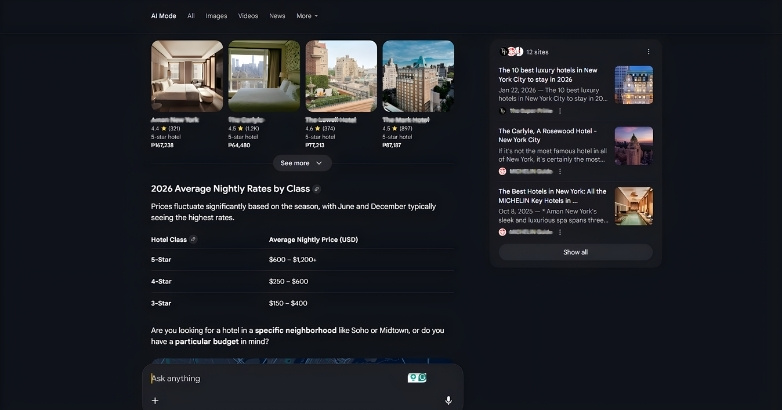Open the More dropdown in search tabs
782x410 pixels.
[x=307, y=16]
